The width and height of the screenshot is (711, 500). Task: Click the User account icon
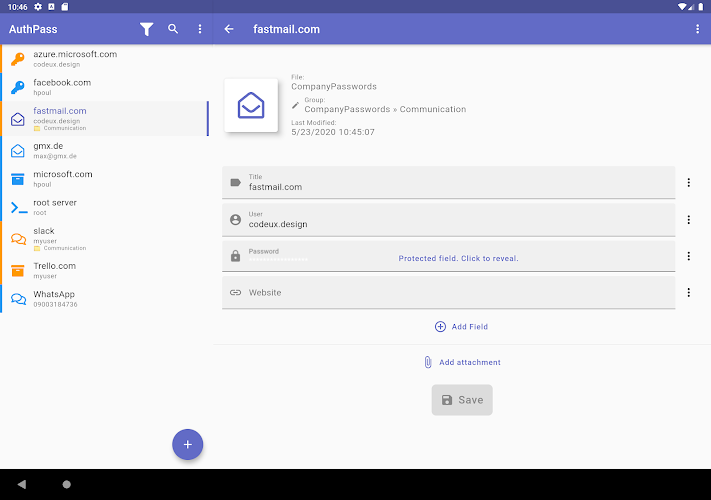(x=235, y=220)
